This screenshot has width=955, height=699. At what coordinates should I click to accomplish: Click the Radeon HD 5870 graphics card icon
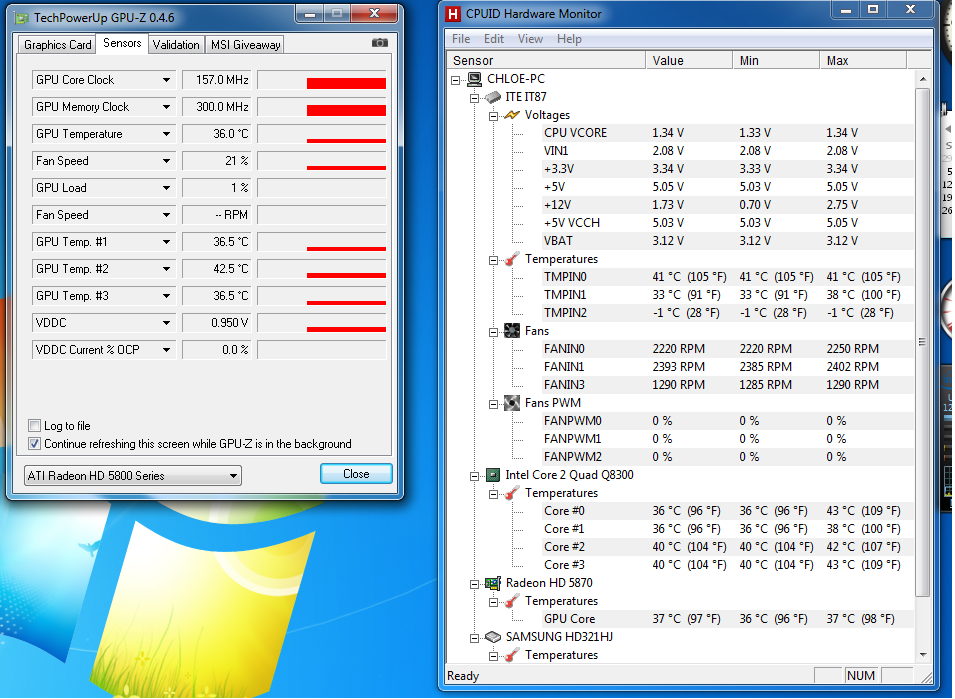coord(492,583)
